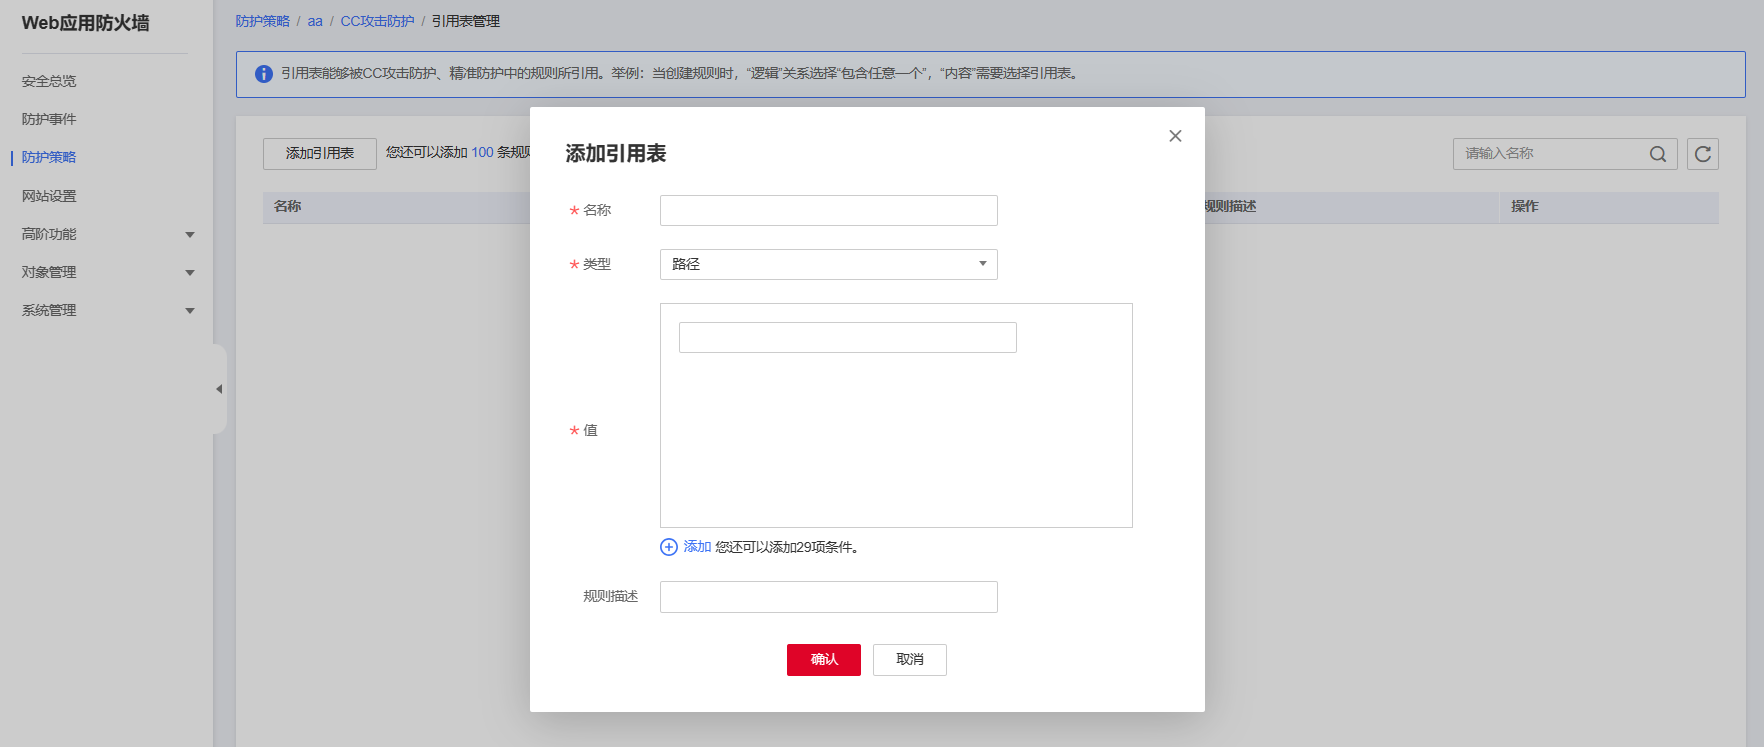1764x747 pixels.
Task: Click the 您还可以添加29项条件 hint text
Action: (x=787, y=547)
